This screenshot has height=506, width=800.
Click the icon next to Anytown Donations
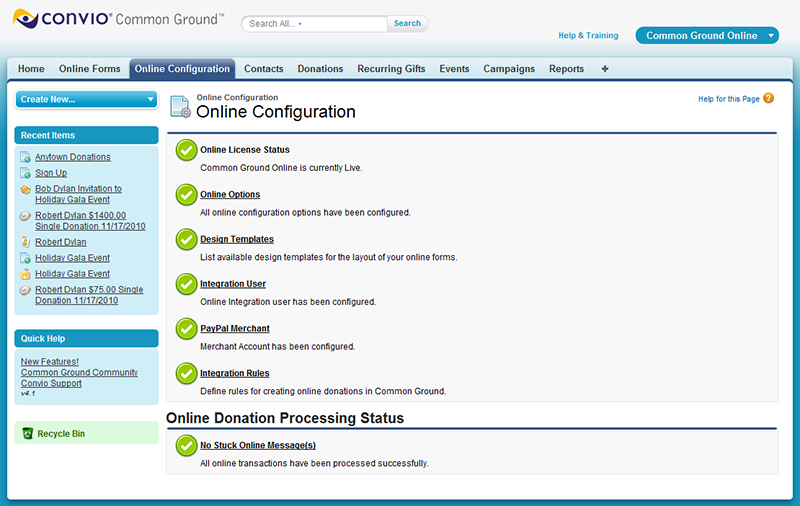coord(25,157)
